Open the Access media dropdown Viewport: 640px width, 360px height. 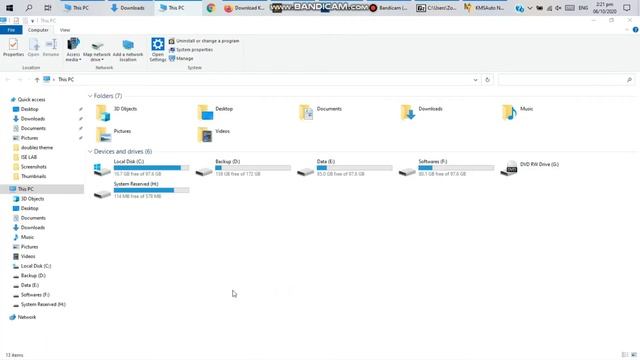click(x=73, y=49)
